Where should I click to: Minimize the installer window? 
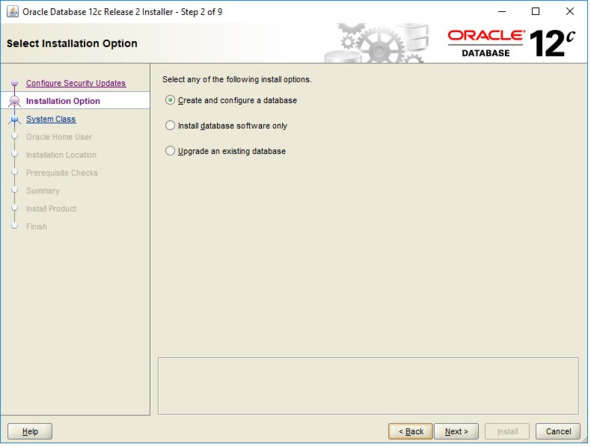coord(502,12)
